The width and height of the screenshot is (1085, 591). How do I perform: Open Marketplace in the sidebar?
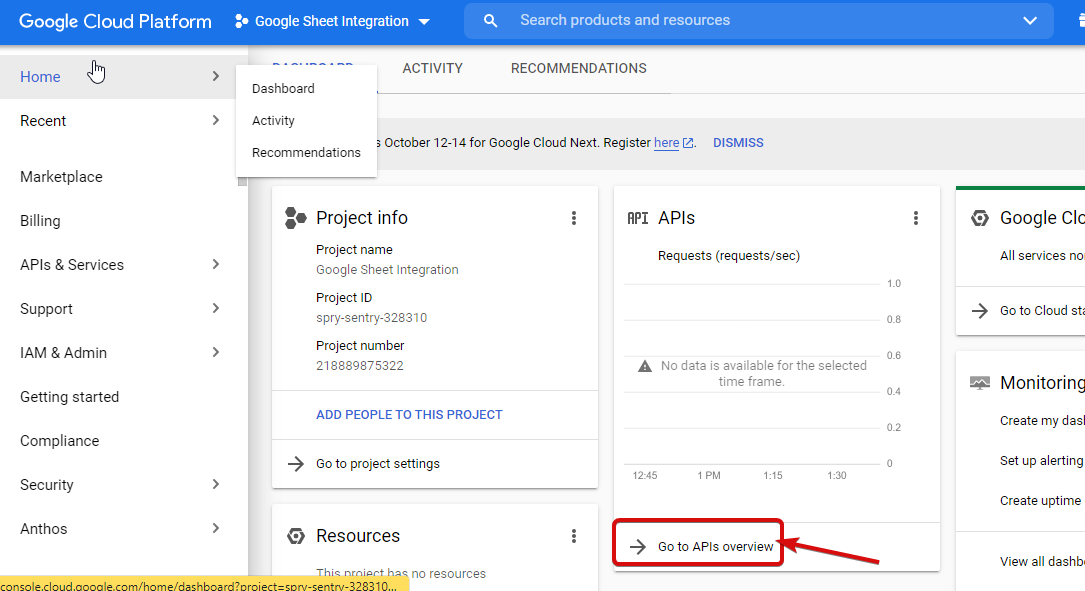pos(61,177)
